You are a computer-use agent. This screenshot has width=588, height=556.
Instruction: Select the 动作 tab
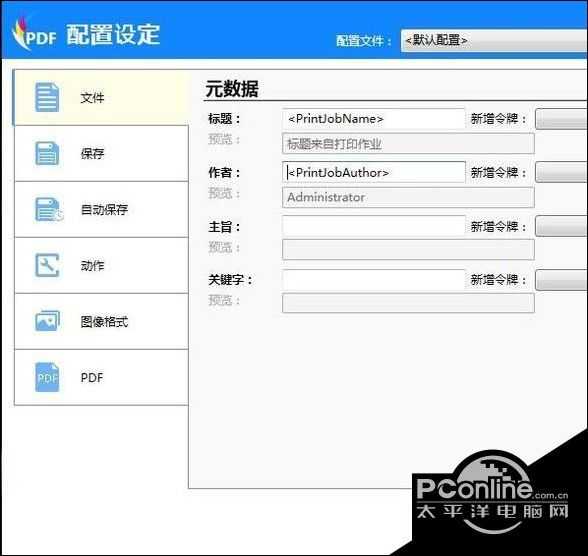(101, 265)
